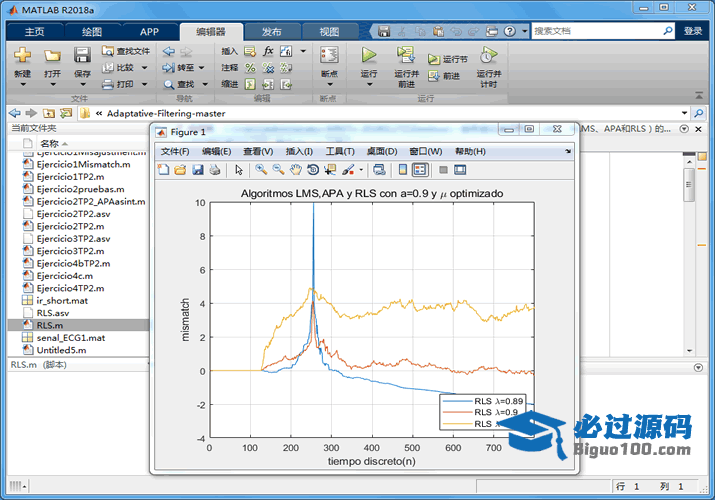Click the 断点 (Breakpoints) icon
Image resolution: width=715 pixels, height=500 pixels.
point(329,55)
